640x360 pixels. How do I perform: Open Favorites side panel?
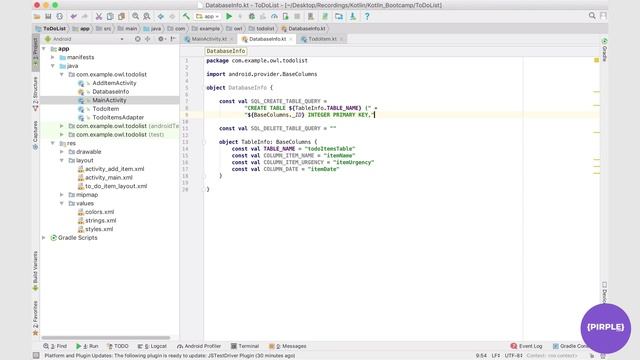36,318
